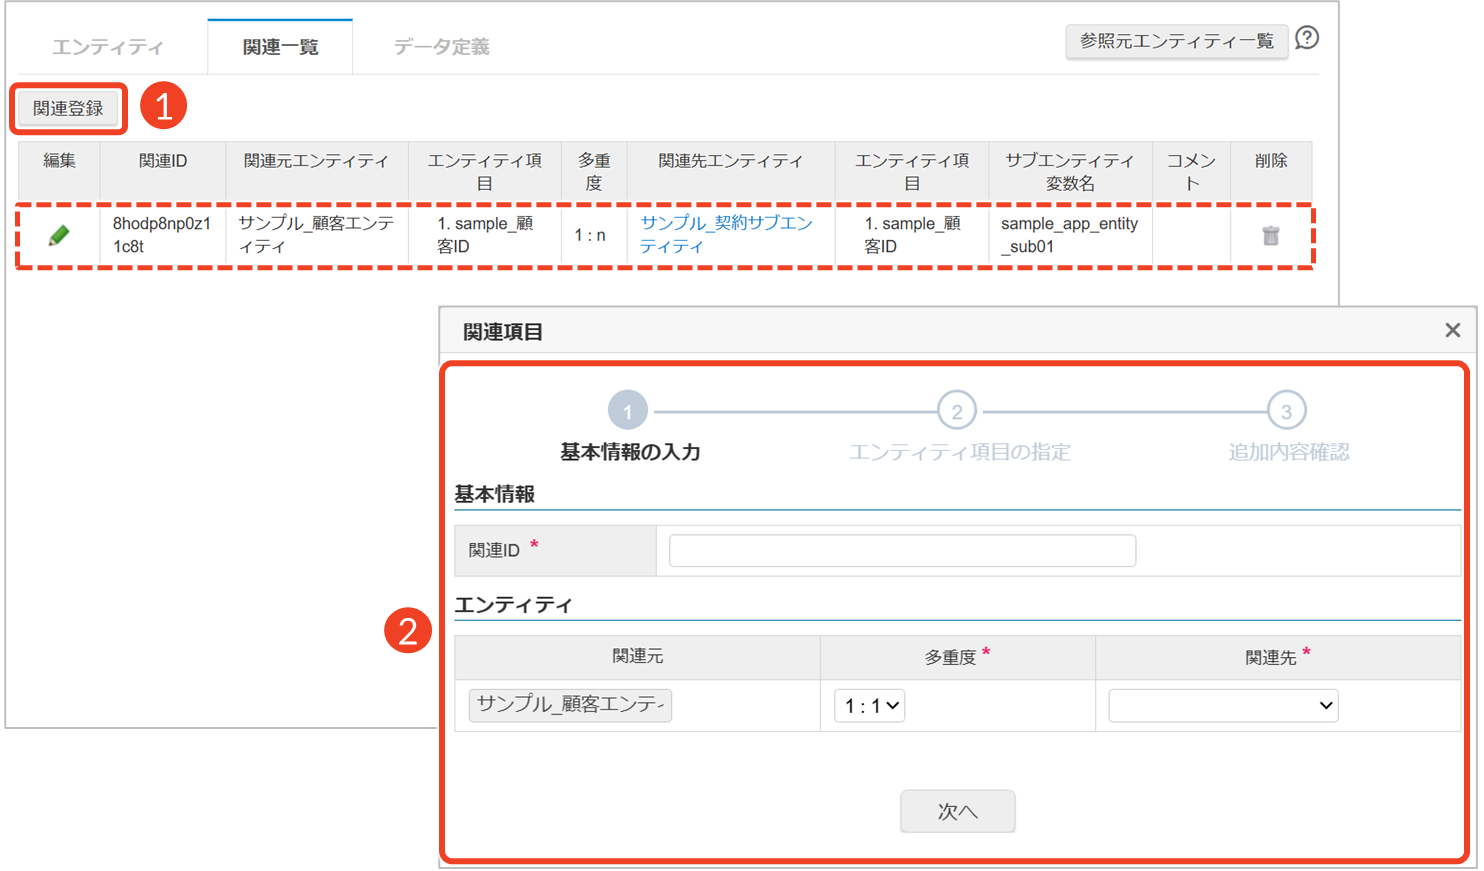Open the サンプル_契約サブエンティティ link
The width and height of the screenshot is (1484, 871).
(x=726, y=235)
